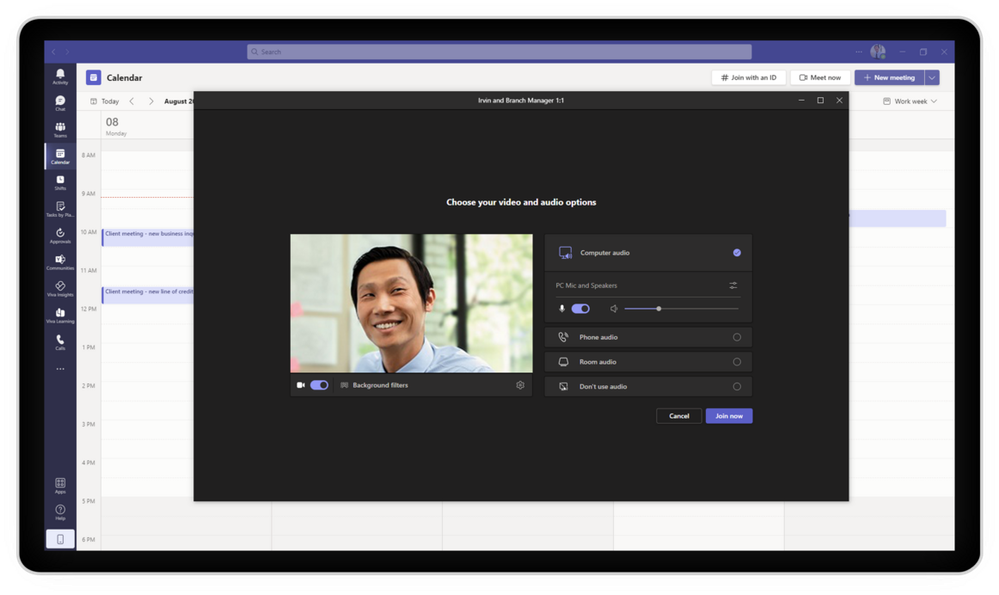The width and height of the screenshot is (999, 595).
Task: Open PC Mic and Speakers device settings
Action: pos(733,285)
